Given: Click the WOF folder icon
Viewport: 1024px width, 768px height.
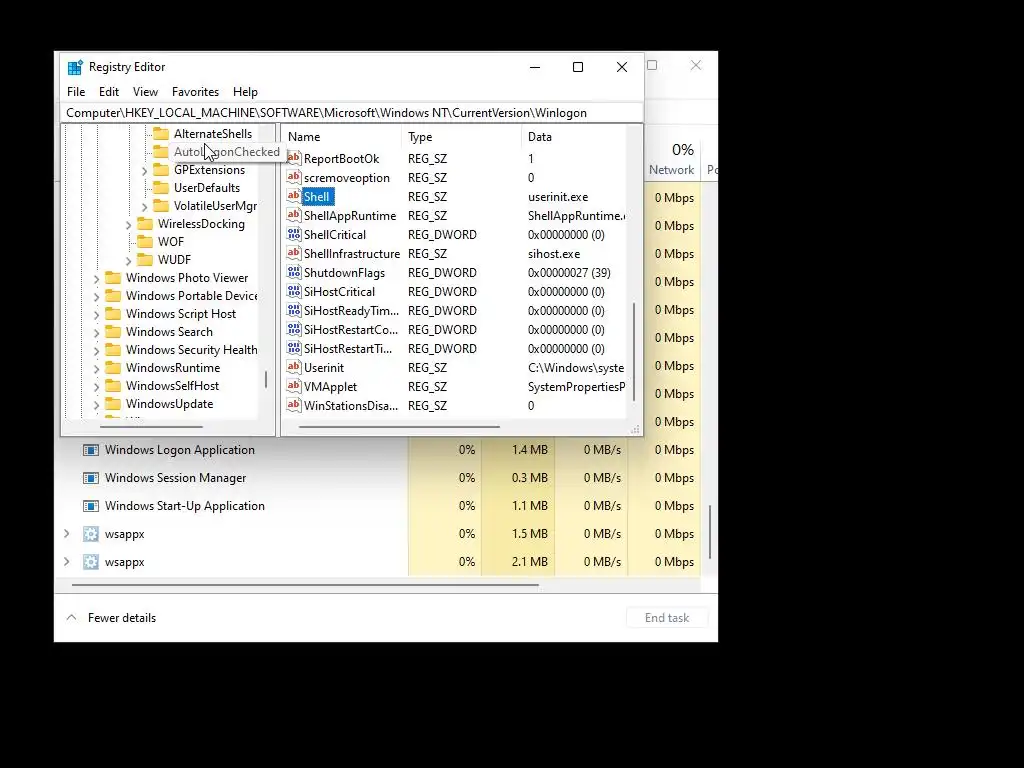Looking at the screenshot, I should pyautogui.click(x=145, y=242).
